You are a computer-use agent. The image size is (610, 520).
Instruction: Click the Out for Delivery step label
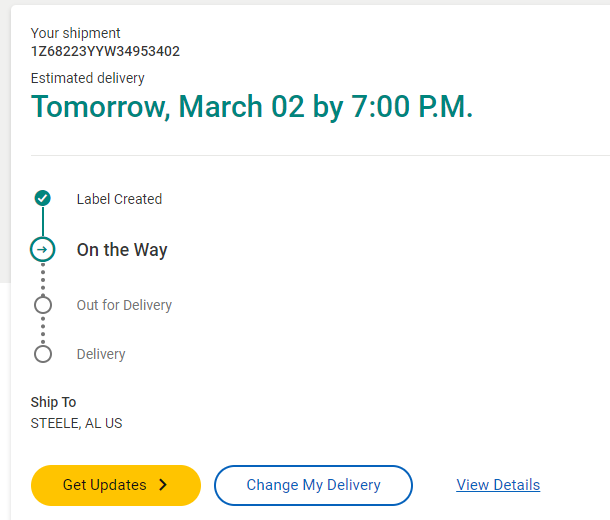tap(124, 305)
